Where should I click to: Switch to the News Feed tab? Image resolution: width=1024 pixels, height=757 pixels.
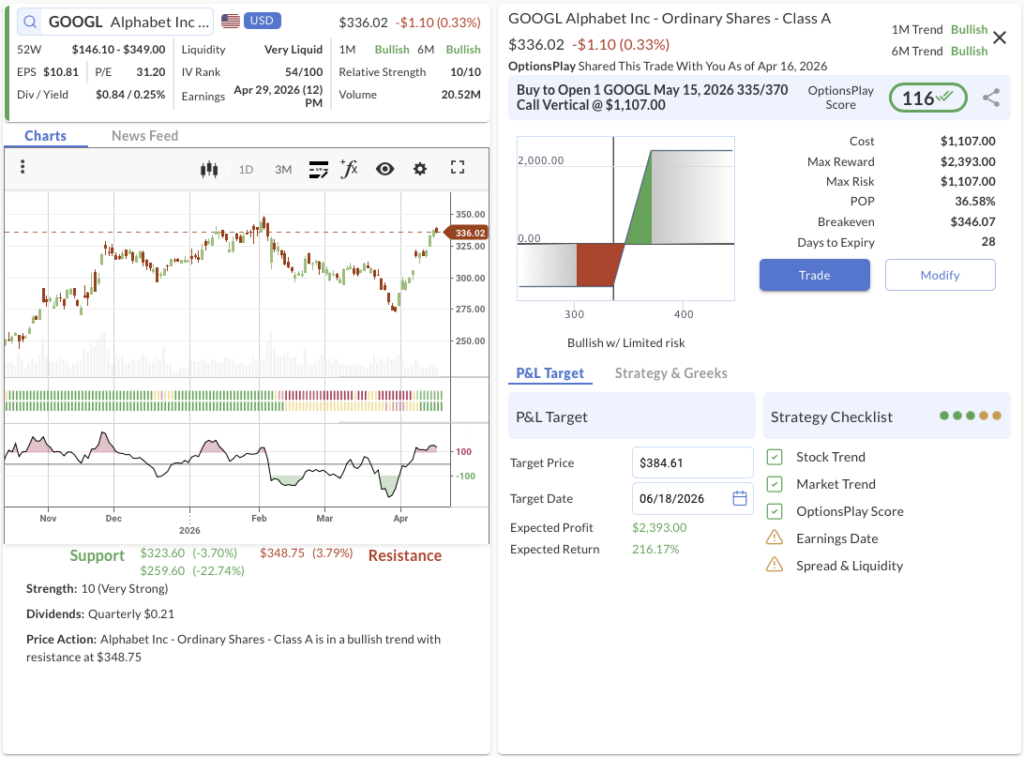(144, 136)
